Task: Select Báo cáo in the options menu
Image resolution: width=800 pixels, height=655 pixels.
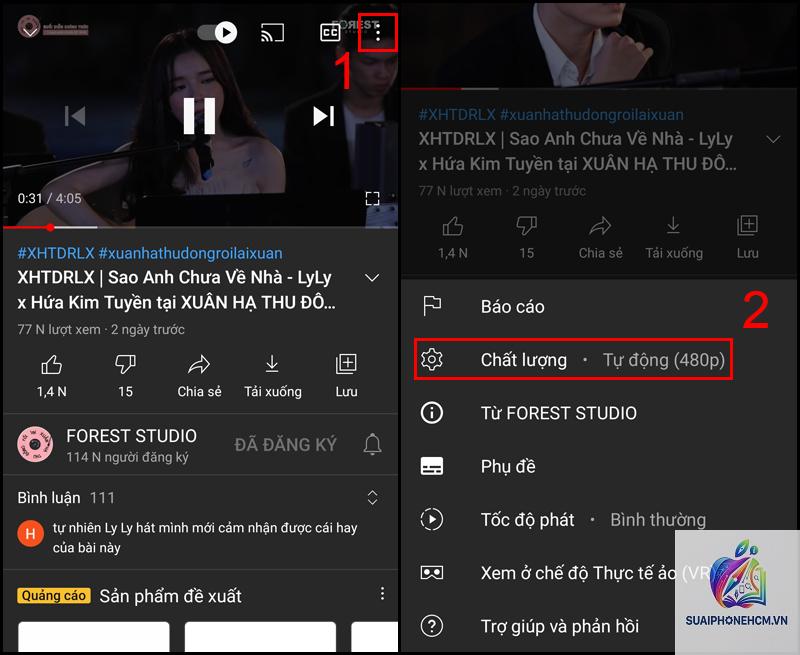Action: tap(599, 307)
